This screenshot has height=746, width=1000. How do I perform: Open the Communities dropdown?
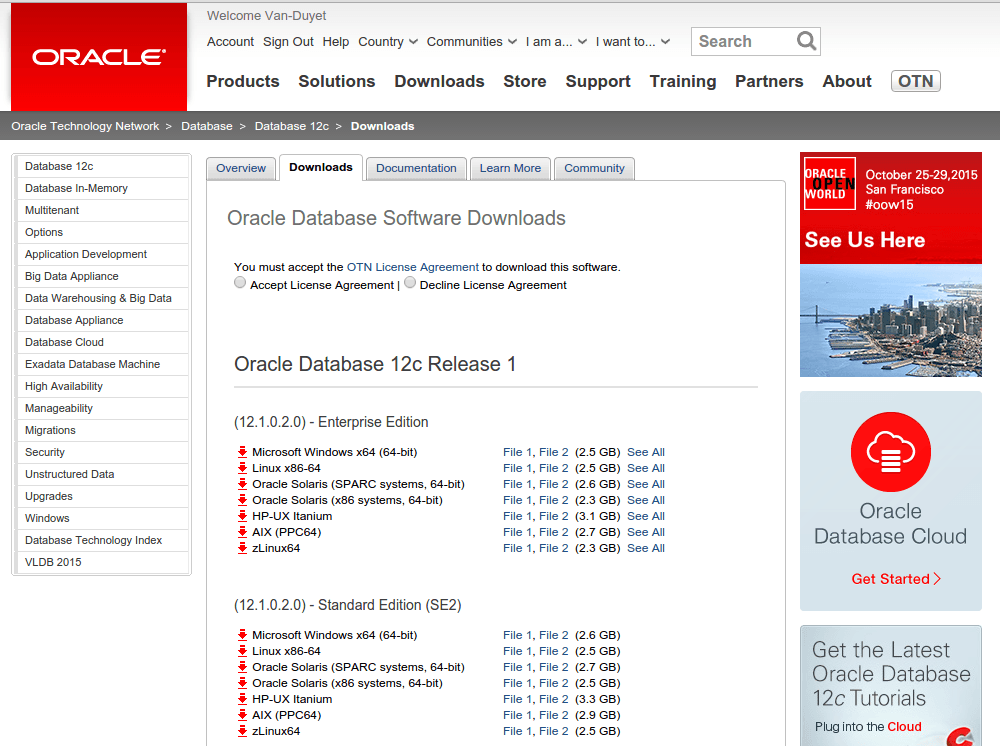pyautogui.click(x=470, y=41)
